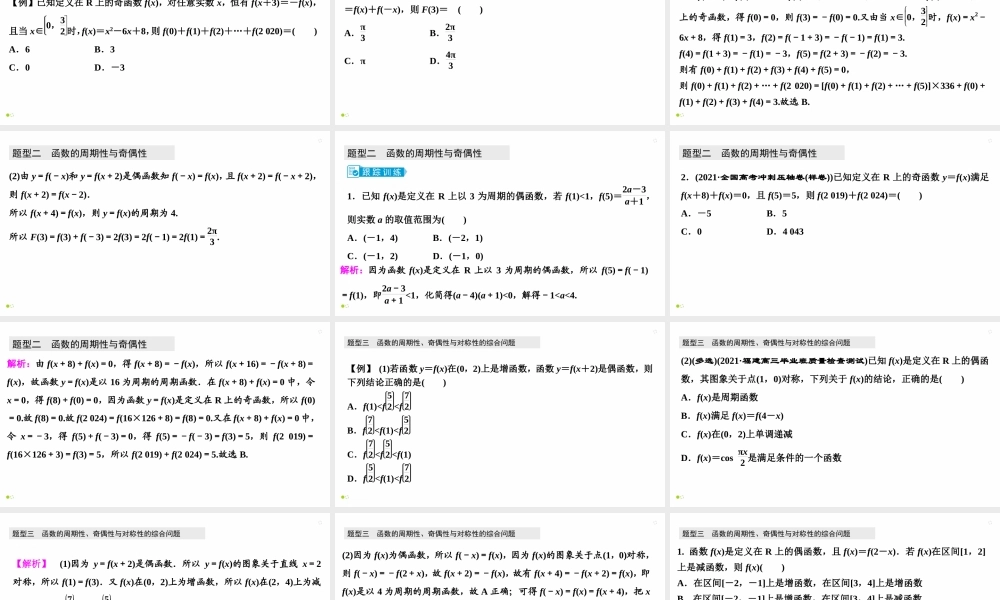Select option D. 4π/3
Image resolution: width=1000 pixels, height=600 pixels.
pyautogui.click(x=443, y=61)
